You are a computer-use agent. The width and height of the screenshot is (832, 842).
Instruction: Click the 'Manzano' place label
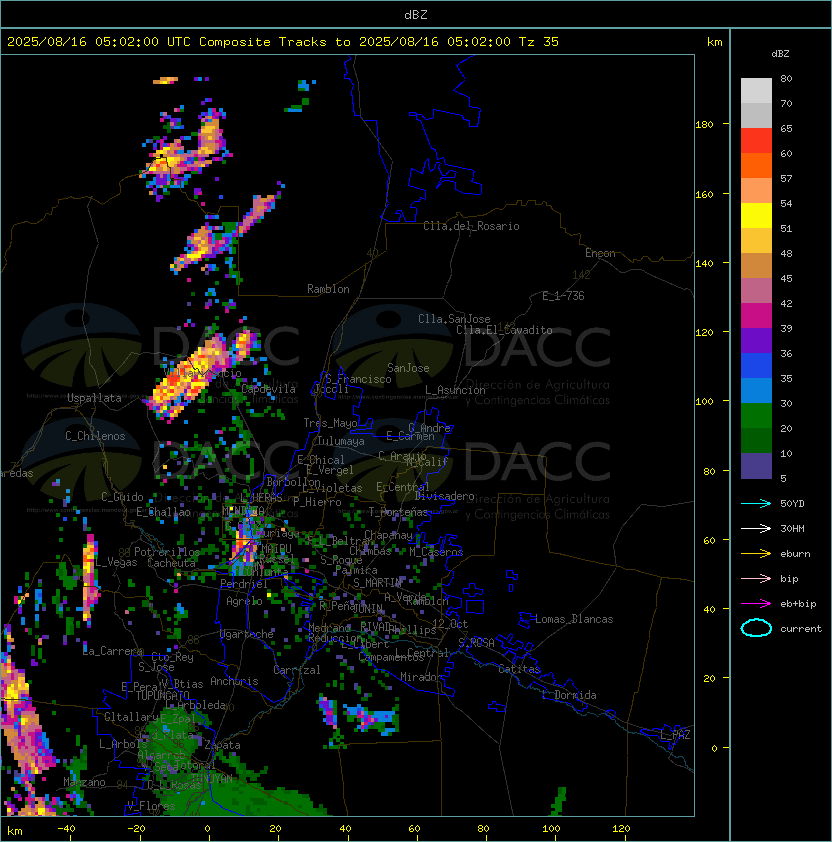click(84, 782)
